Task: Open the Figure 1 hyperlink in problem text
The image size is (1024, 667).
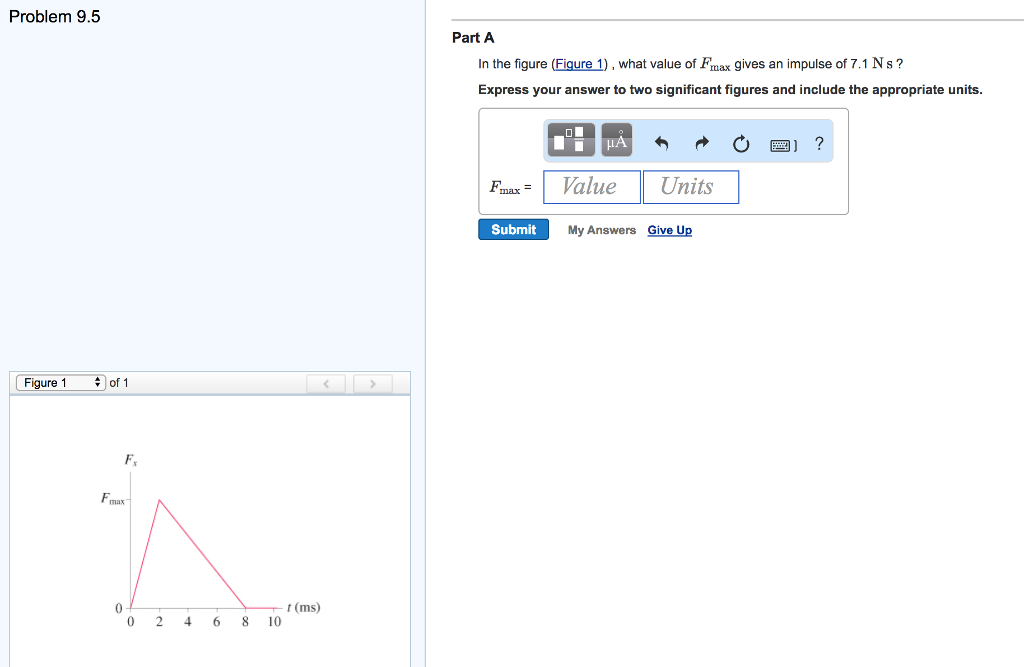Action: pyautogui.click(x=579, y=63)
